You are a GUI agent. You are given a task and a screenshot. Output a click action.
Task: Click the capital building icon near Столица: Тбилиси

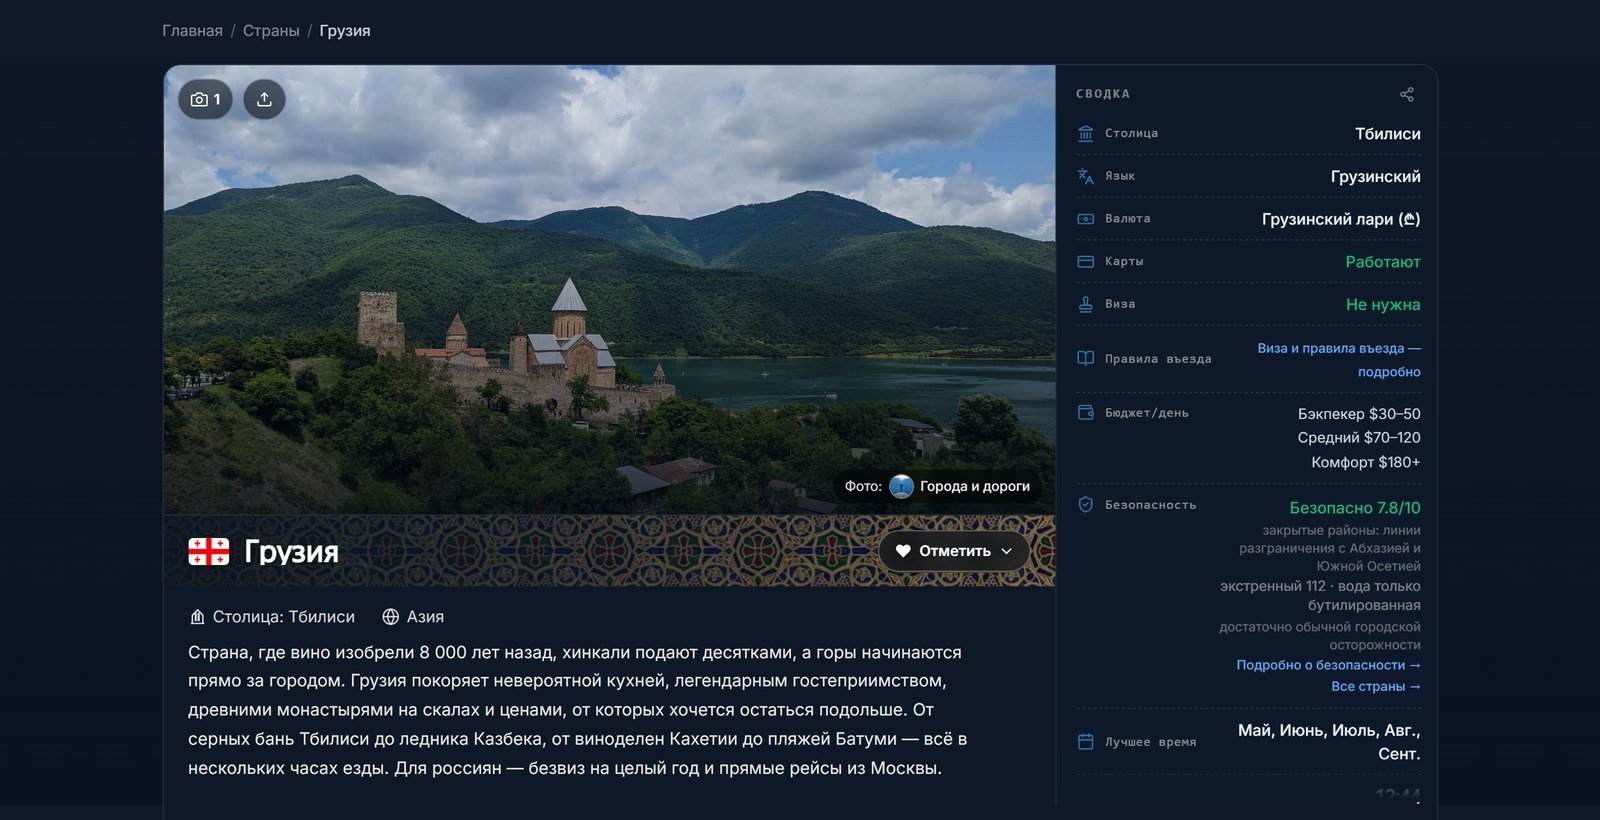pos(197,617)
